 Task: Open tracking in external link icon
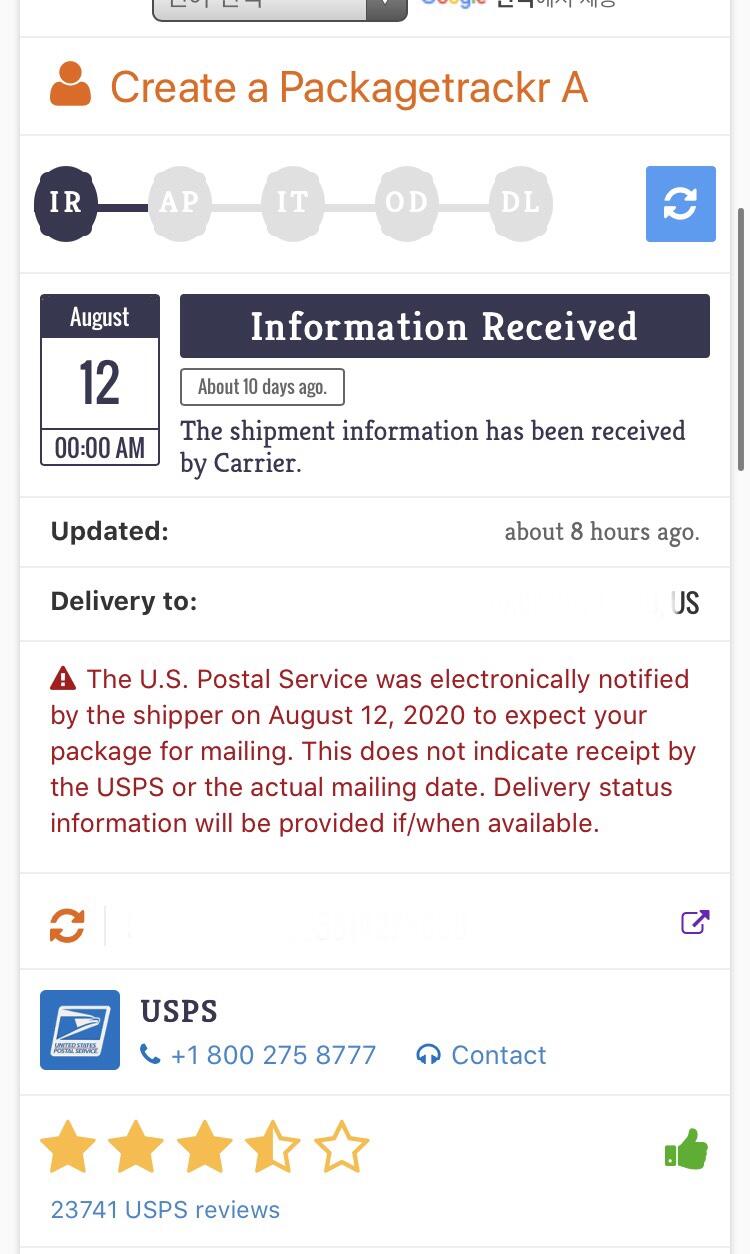tap(694, 922)
